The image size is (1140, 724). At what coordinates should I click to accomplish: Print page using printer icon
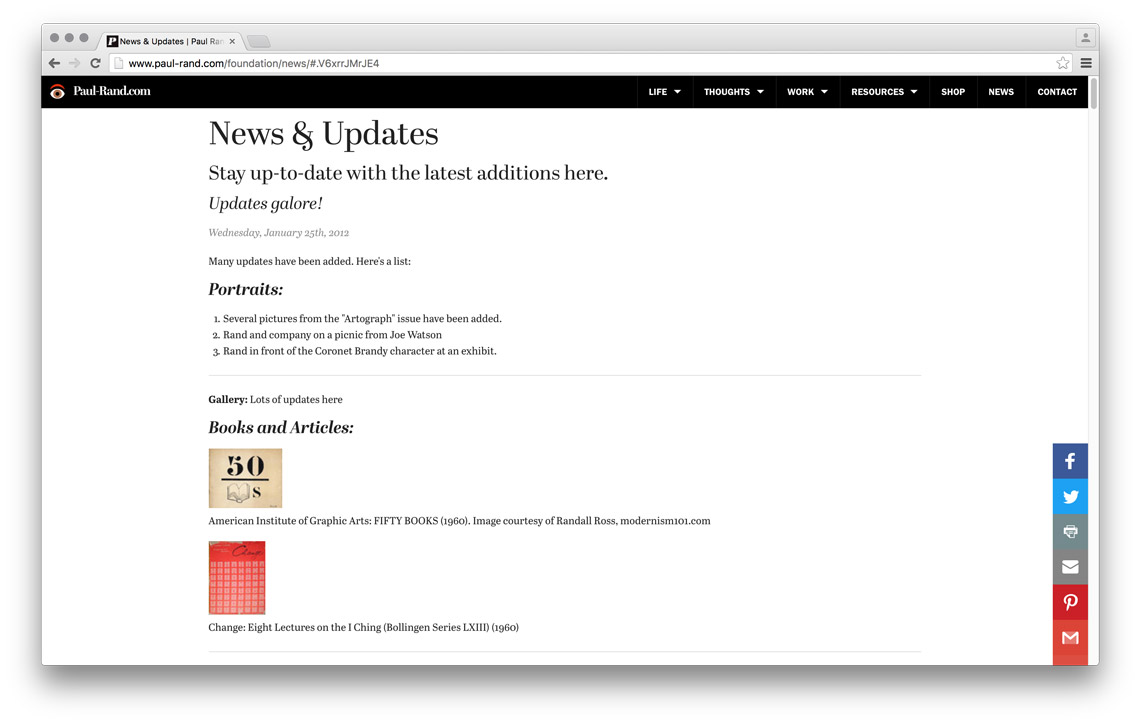[x=1070, y=531]
